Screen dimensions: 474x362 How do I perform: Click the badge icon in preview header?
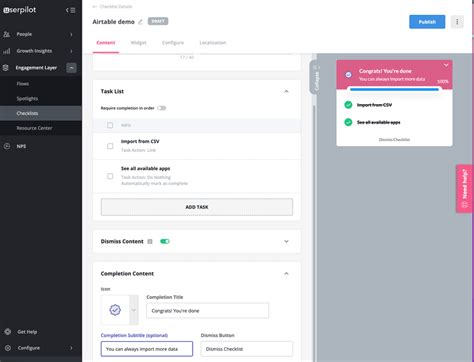[348, 75]
